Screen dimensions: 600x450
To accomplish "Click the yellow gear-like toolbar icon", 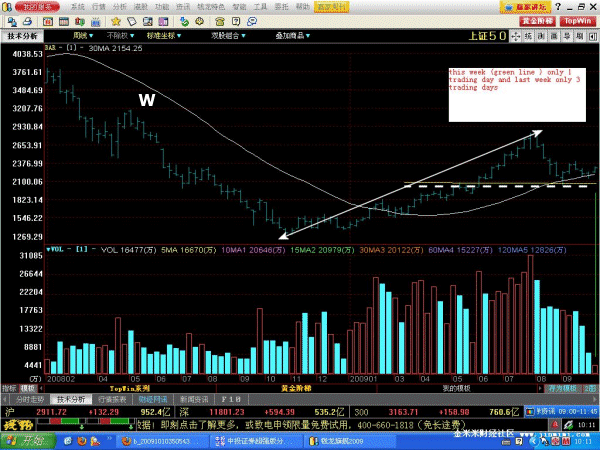I will (x=200, y=21).
